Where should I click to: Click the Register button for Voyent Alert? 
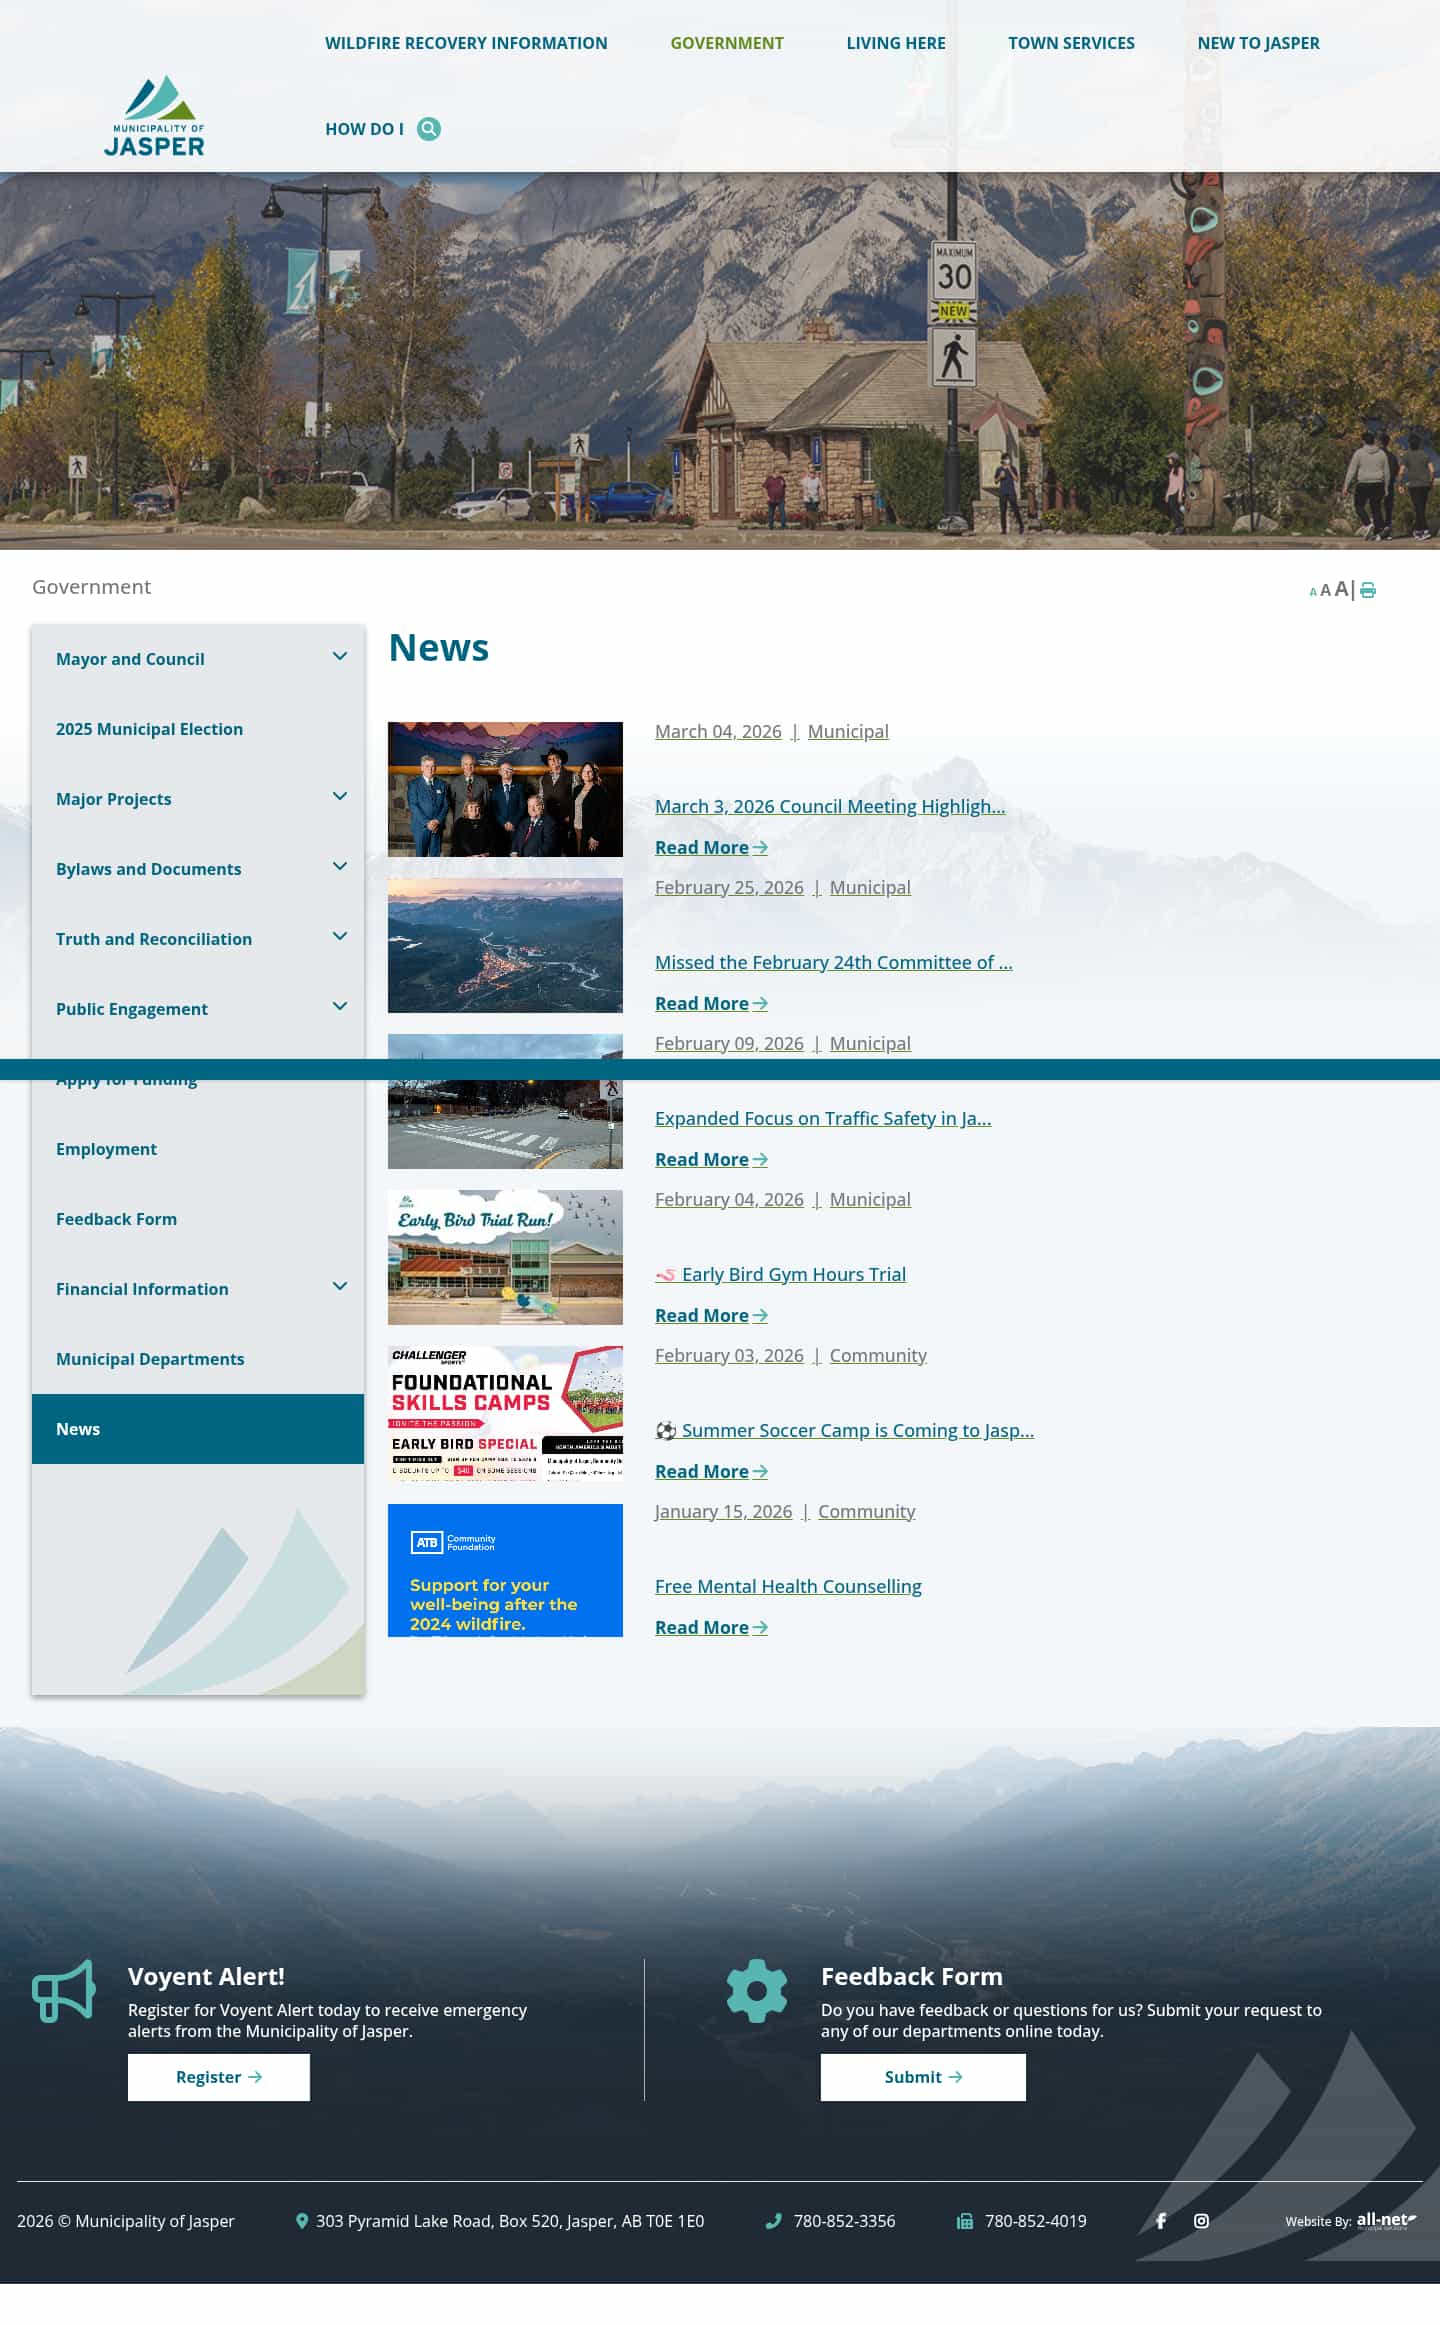(x=219, y=2077)
